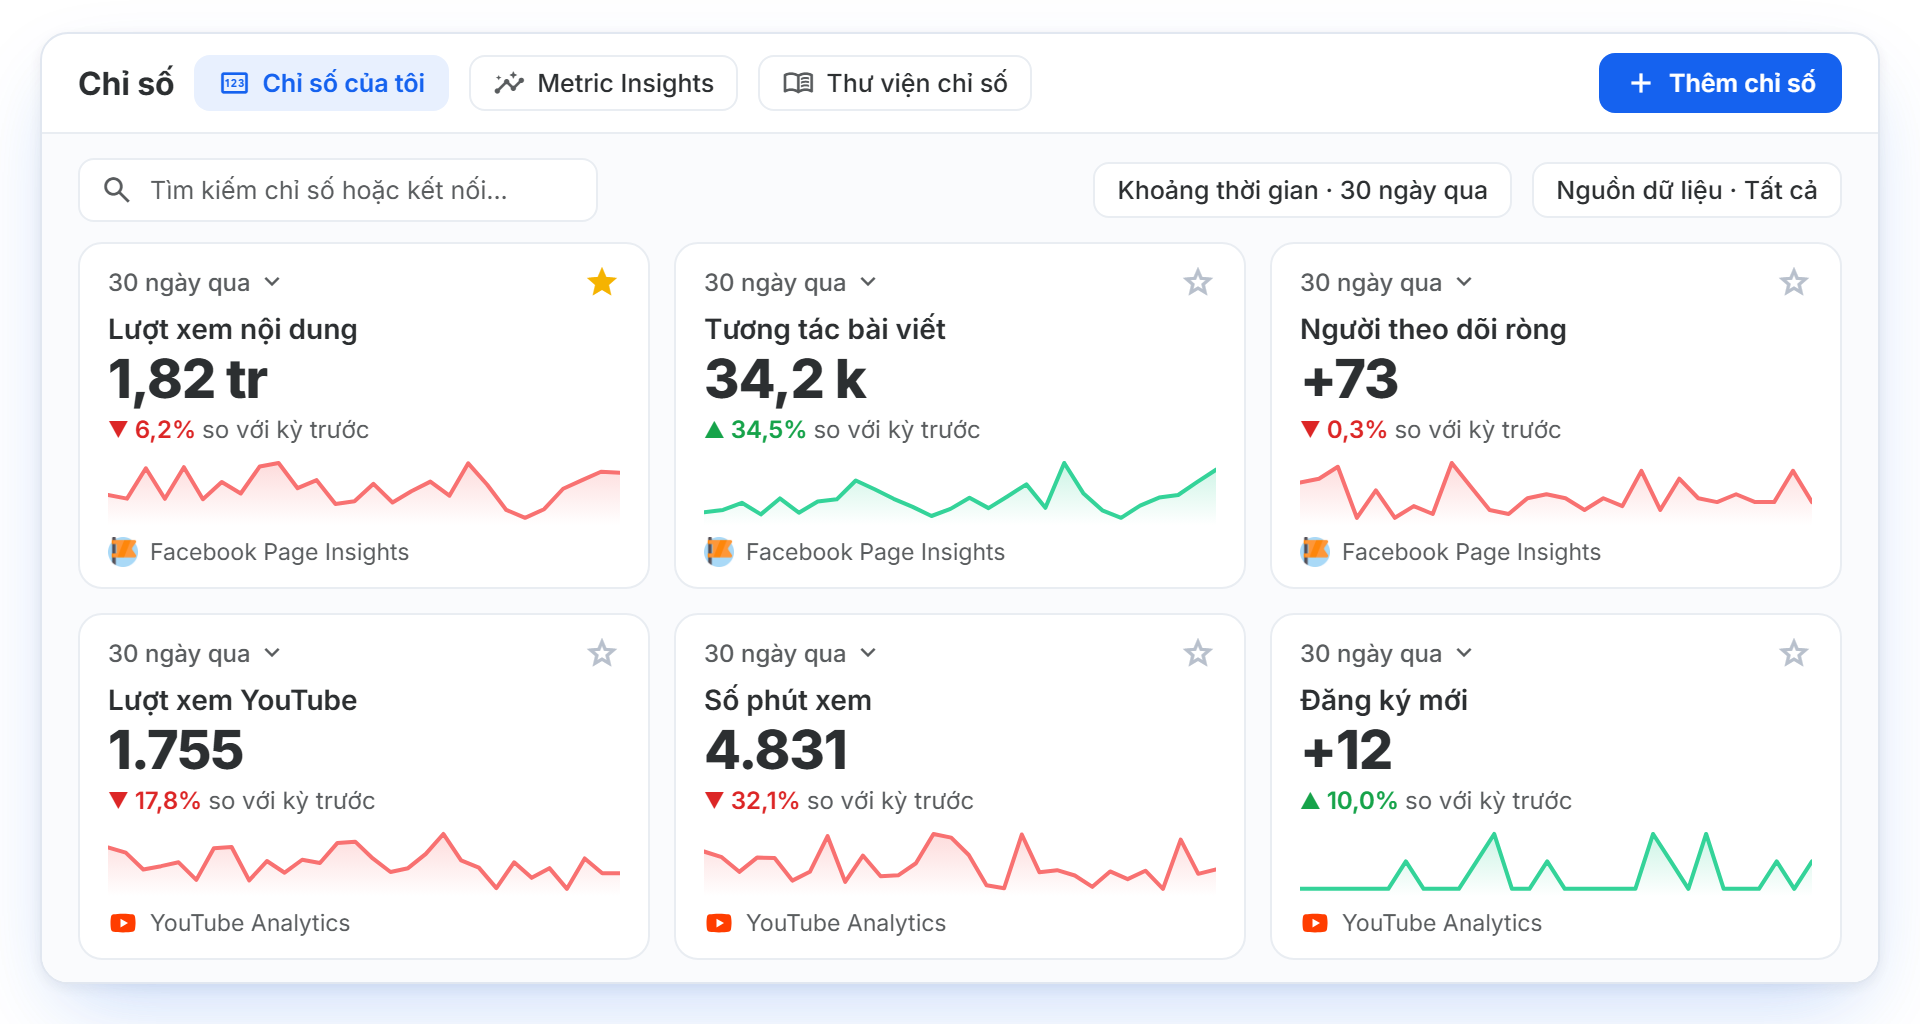Click Facebook Page Insights icon on Tương tác card
Screen dimensions: 1920x1024
coord(719,551)
